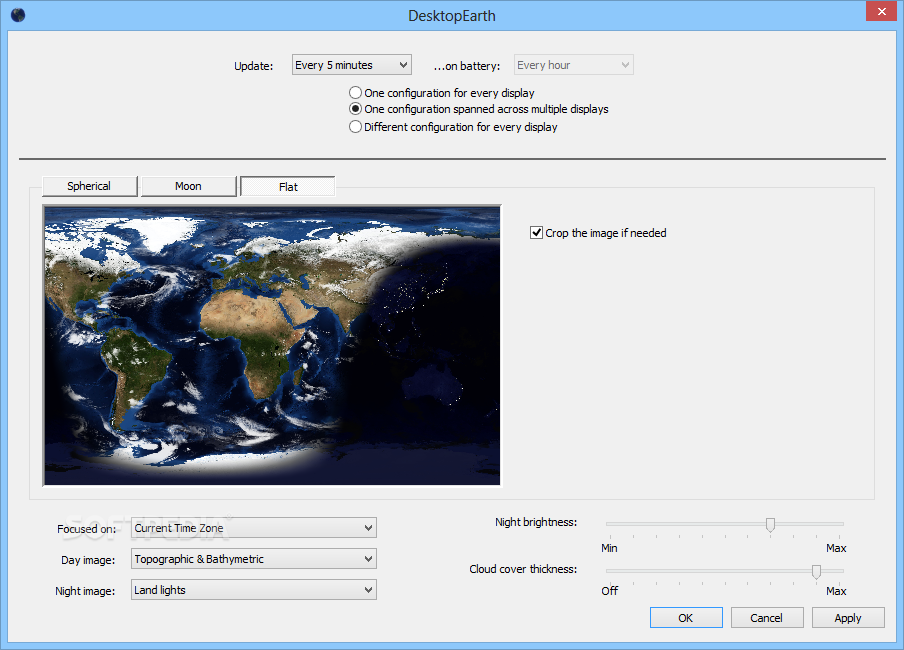Viewport: 904px width, 650px height.
Task: Select Different configuration for every display
Action: click(x=453, y=127)
